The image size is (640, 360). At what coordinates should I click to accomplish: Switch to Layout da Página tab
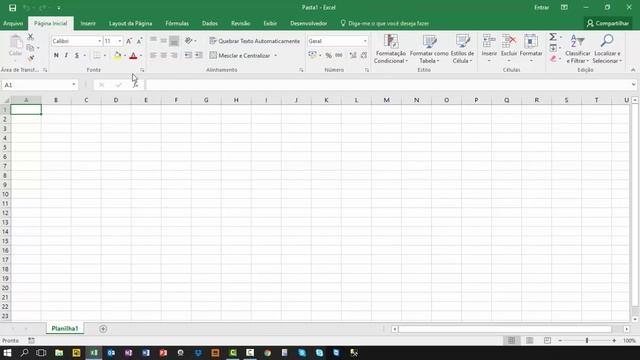[130, 24]
